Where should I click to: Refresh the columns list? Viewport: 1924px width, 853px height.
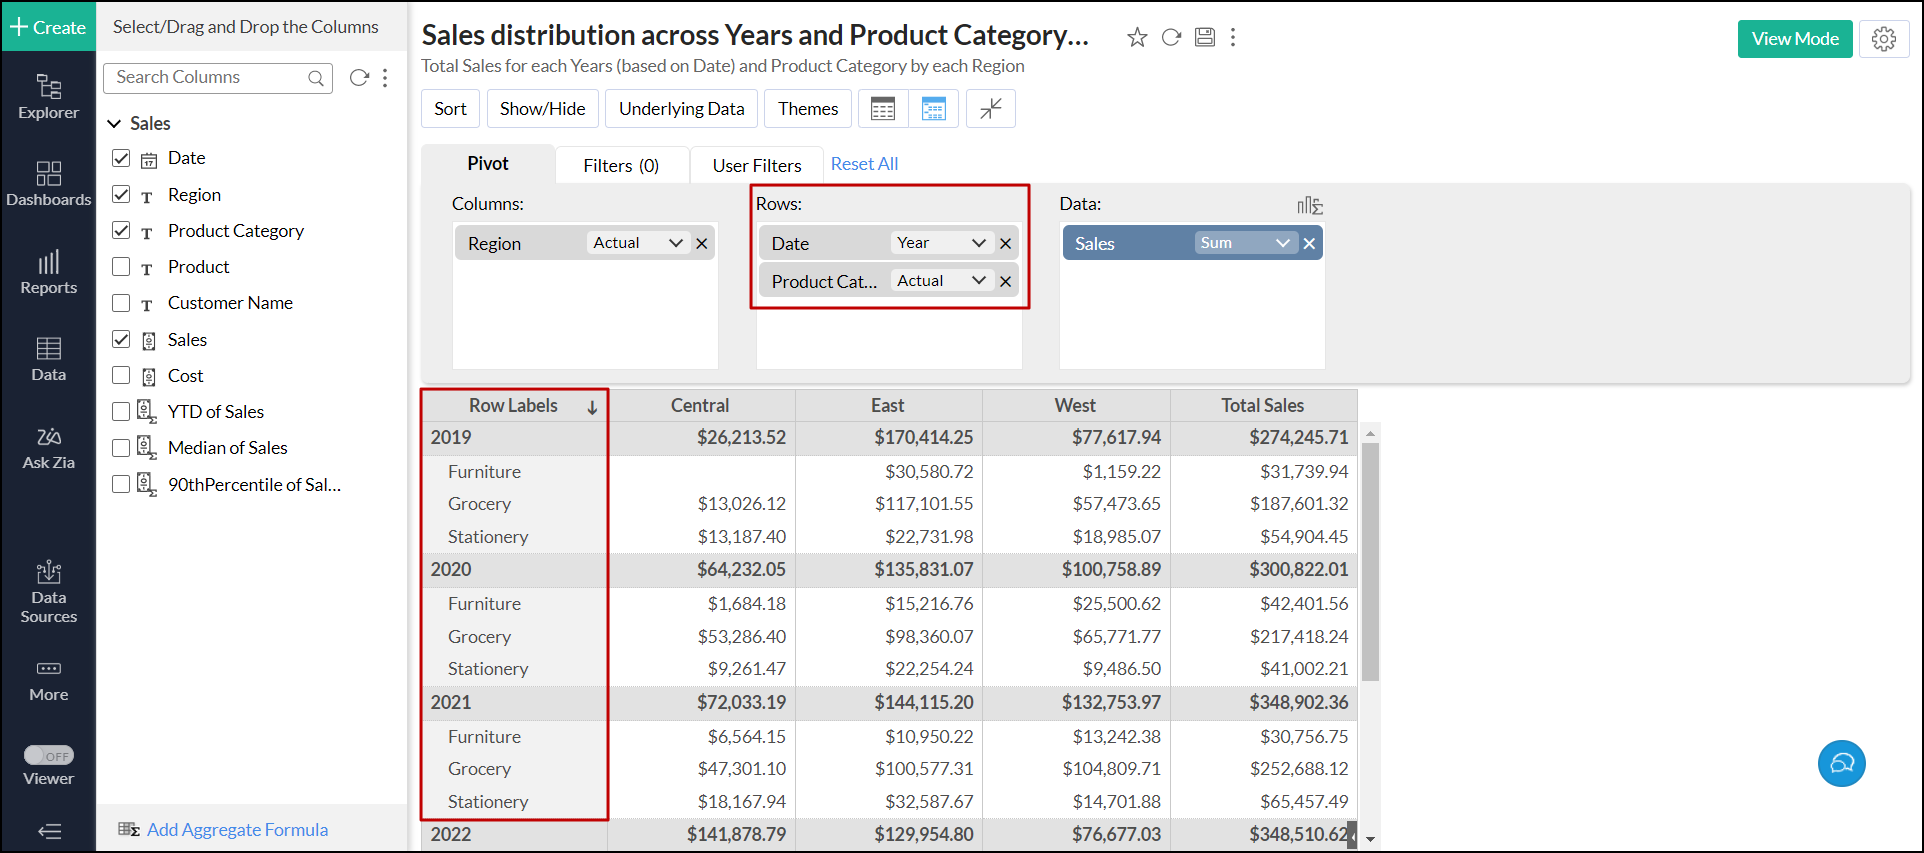click(x=359, y=78)
